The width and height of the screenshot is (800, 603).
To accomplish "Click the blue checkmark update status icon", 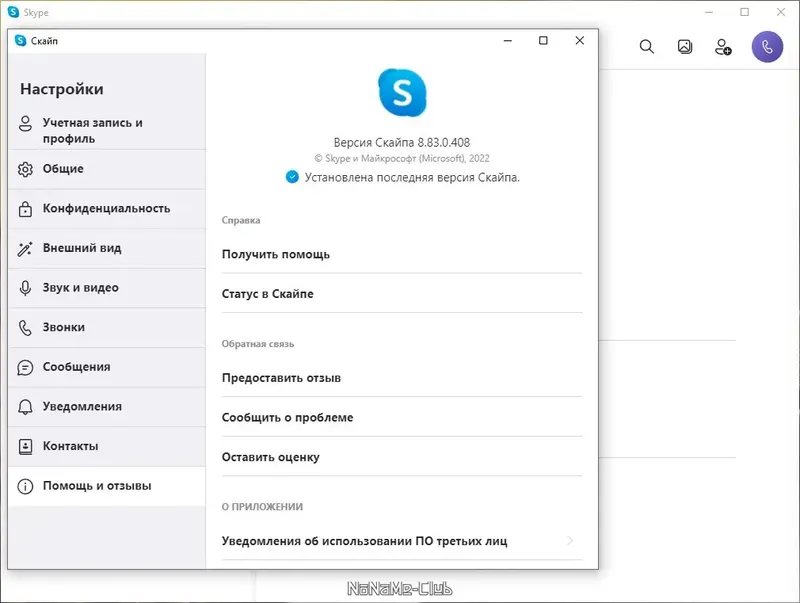I will coord(292,177).
